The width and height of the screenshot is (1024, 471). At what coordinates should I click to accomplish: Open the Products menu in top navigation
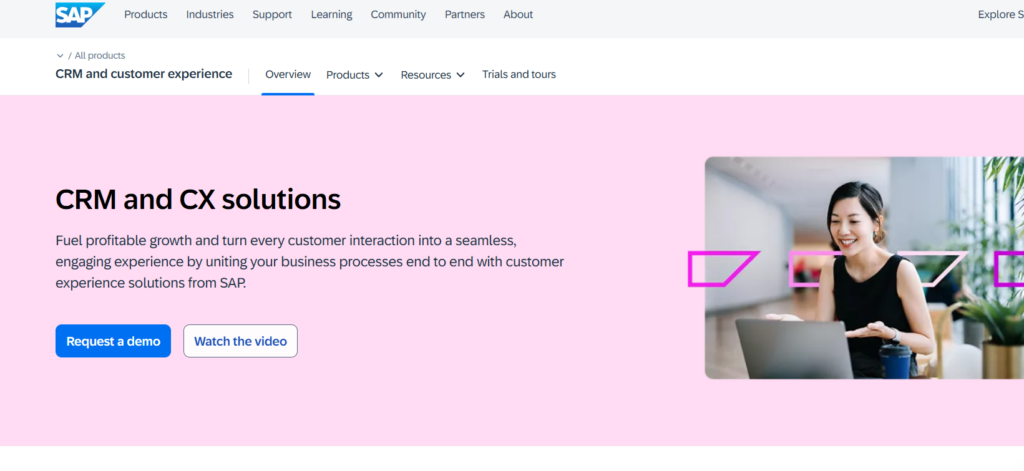(x=145, y=15)
